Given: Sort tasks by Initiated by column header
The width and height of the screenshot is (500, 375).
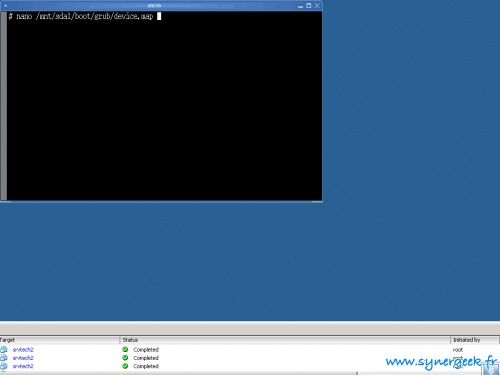Looking at the screenshot, I should tap(475, 340).
